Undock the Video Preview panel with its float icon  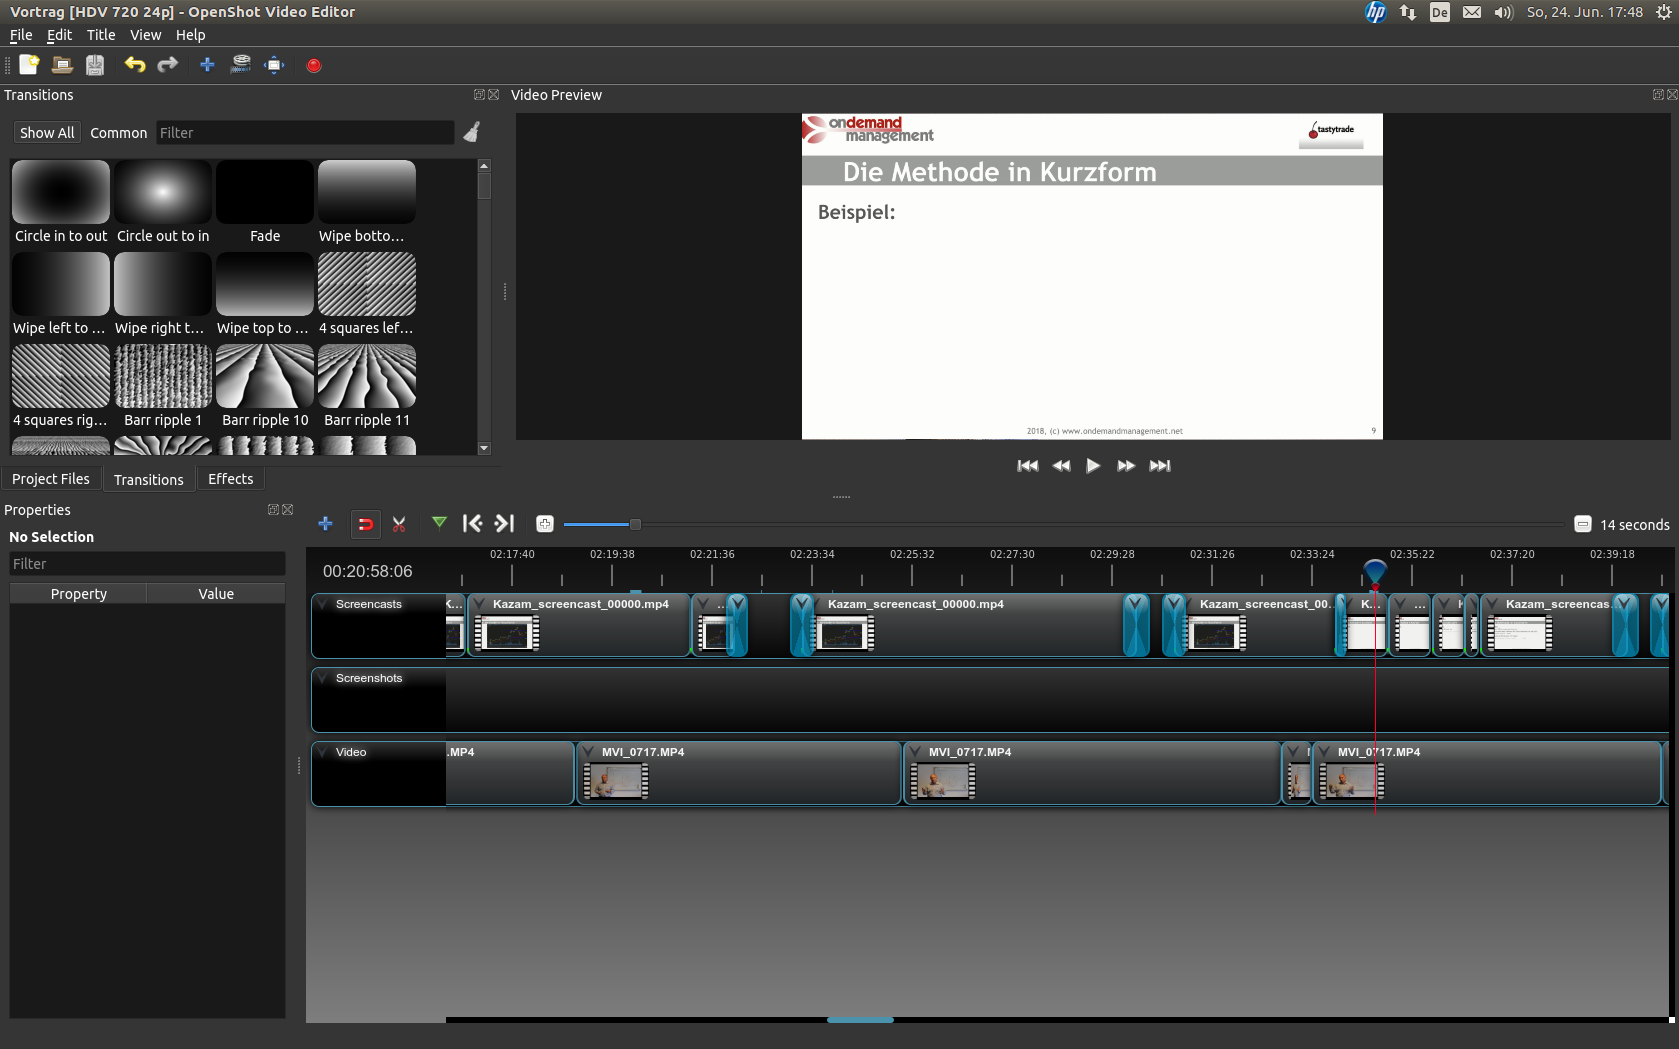[x=1658, y=95]
